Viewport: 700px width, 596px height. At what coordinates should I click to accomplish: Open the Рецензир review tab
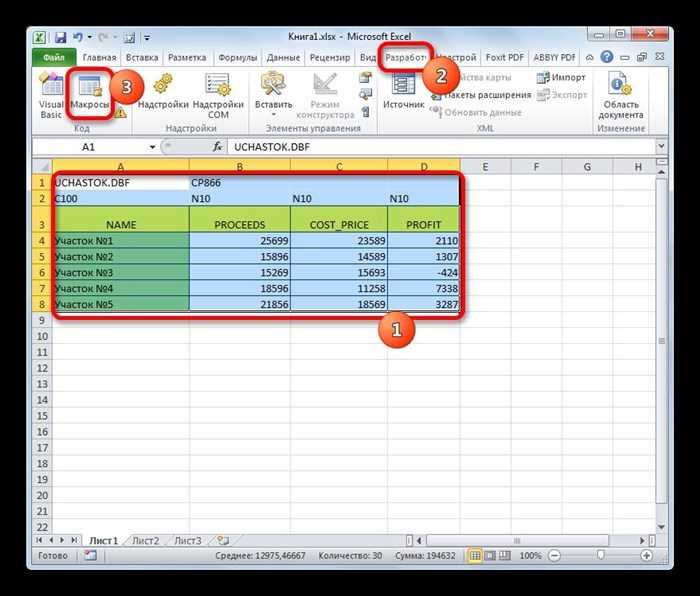(330, 58)
